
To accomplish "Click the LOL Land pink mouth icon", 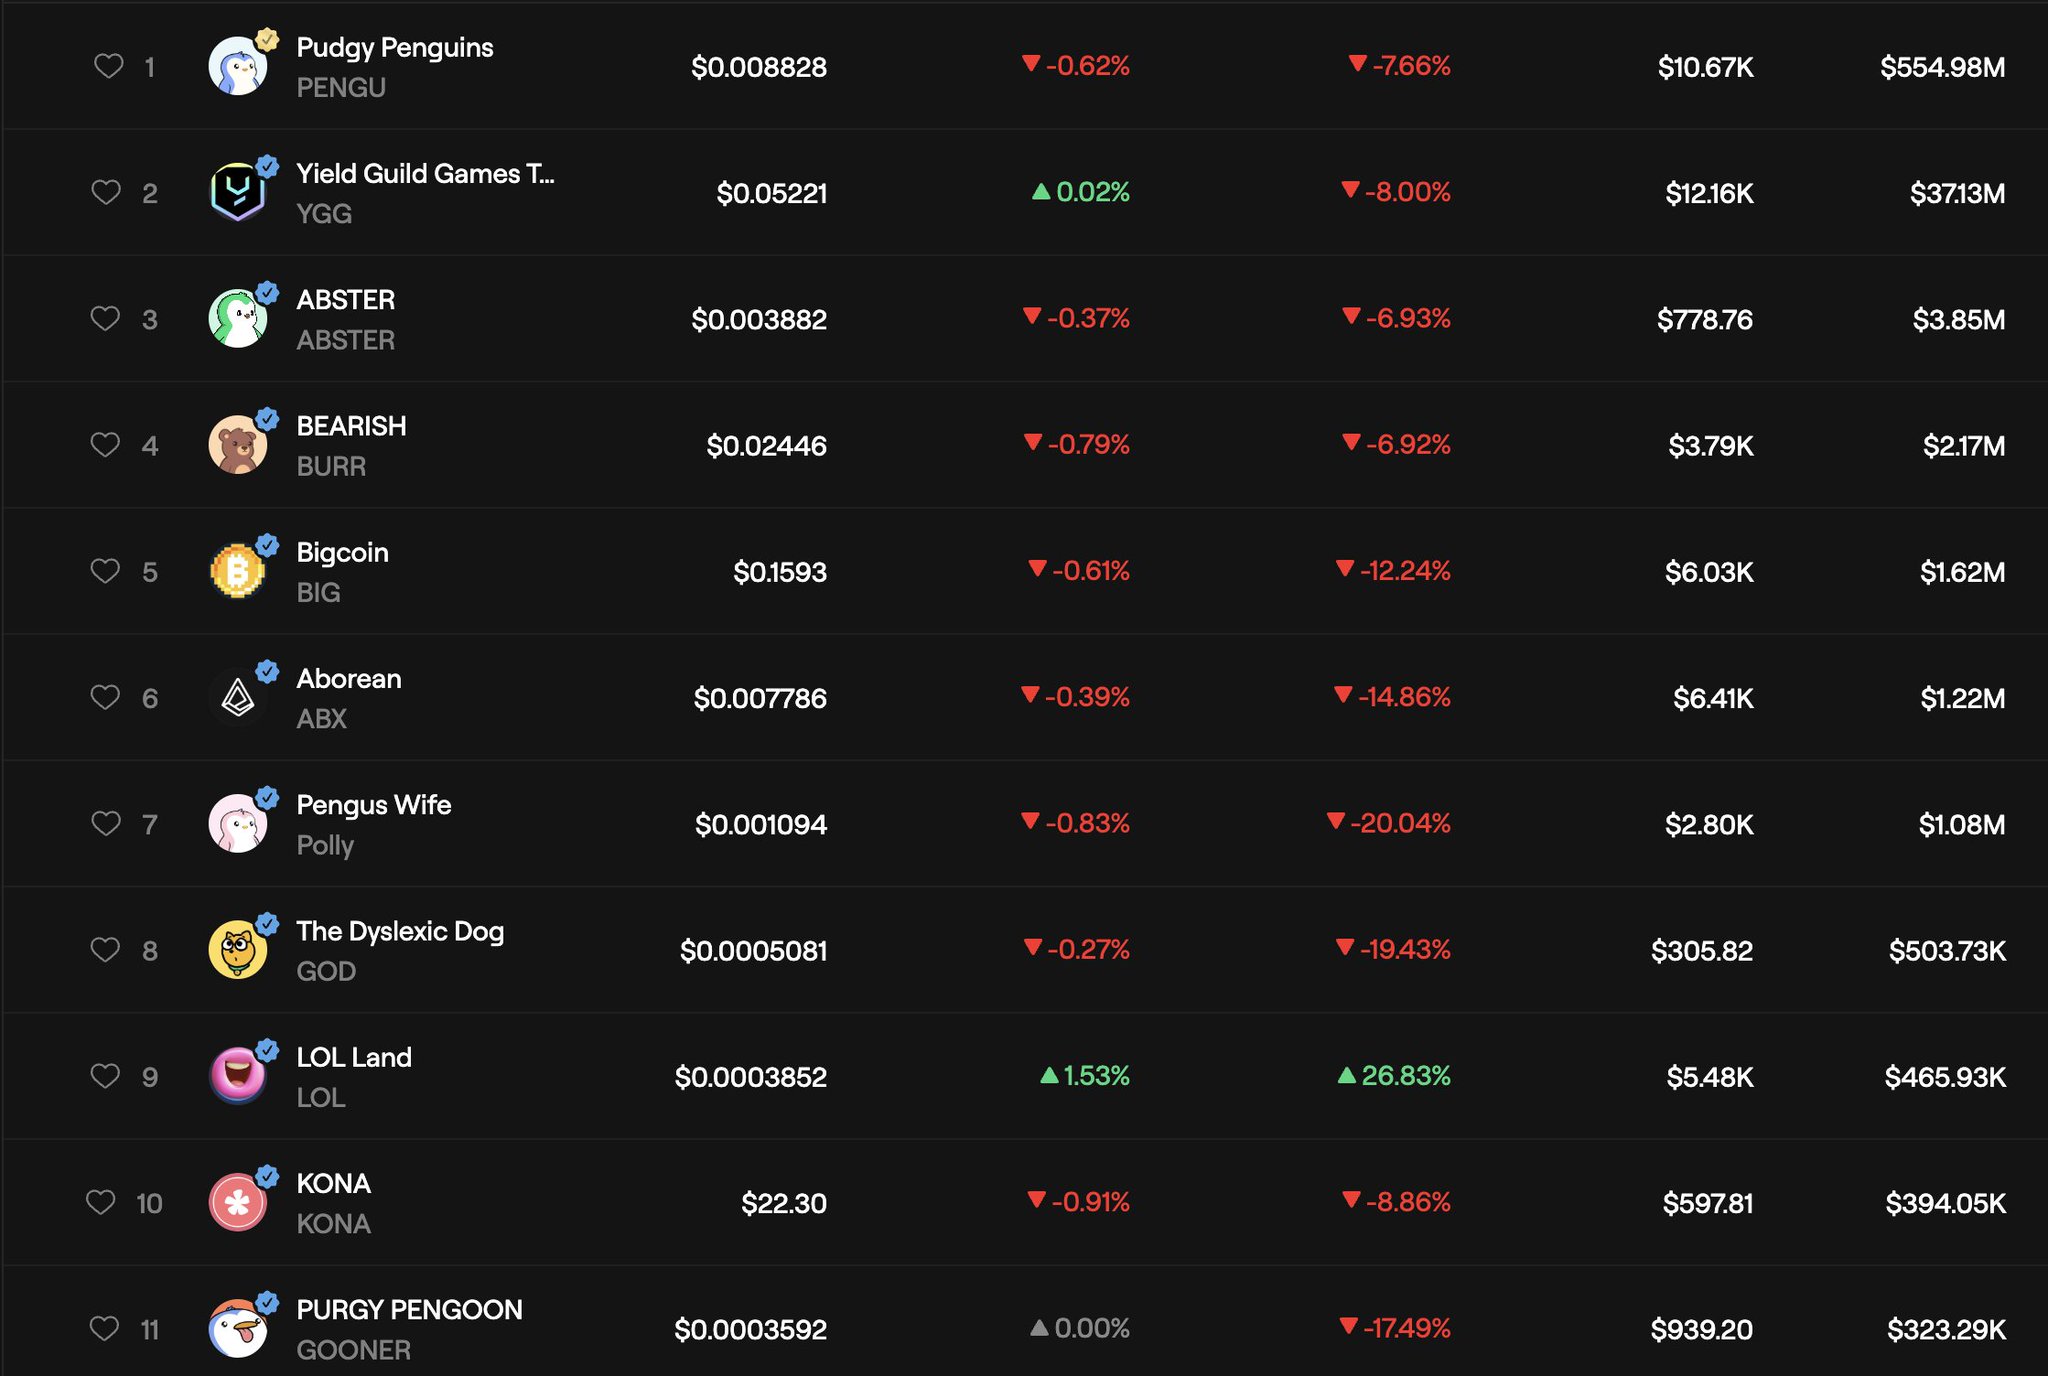I will (x=237, y=1076).
